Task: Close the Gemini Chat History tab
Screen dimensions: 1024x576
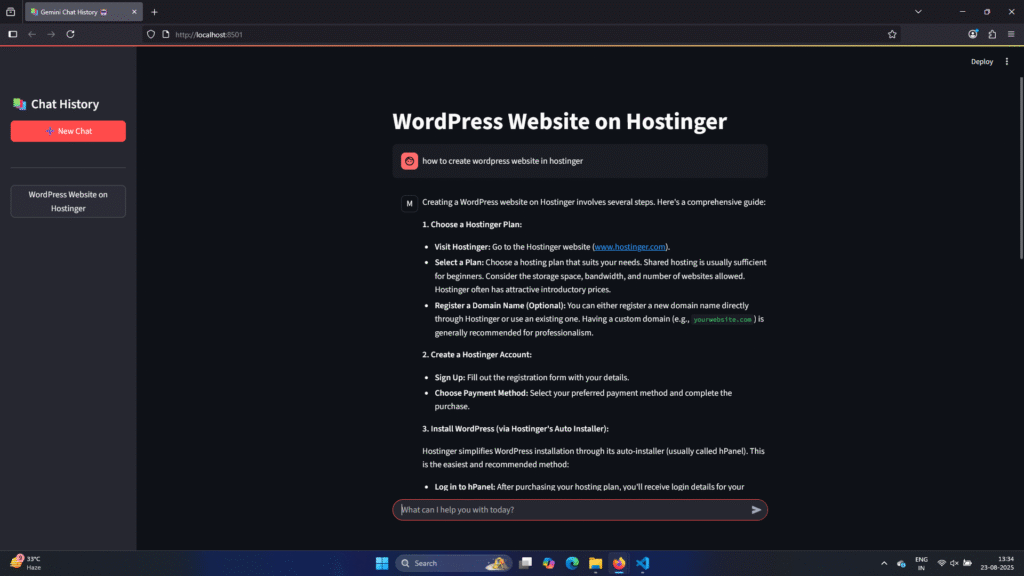Action: (x=134, y=12)
